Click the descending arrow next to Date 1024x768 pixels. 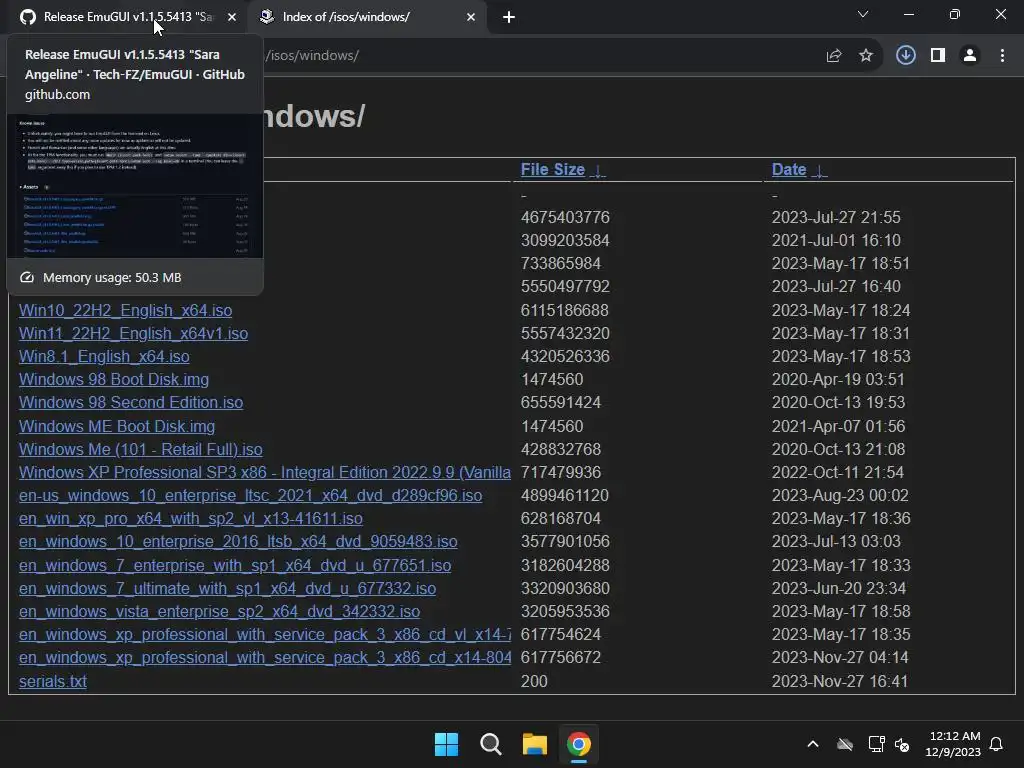819,170
